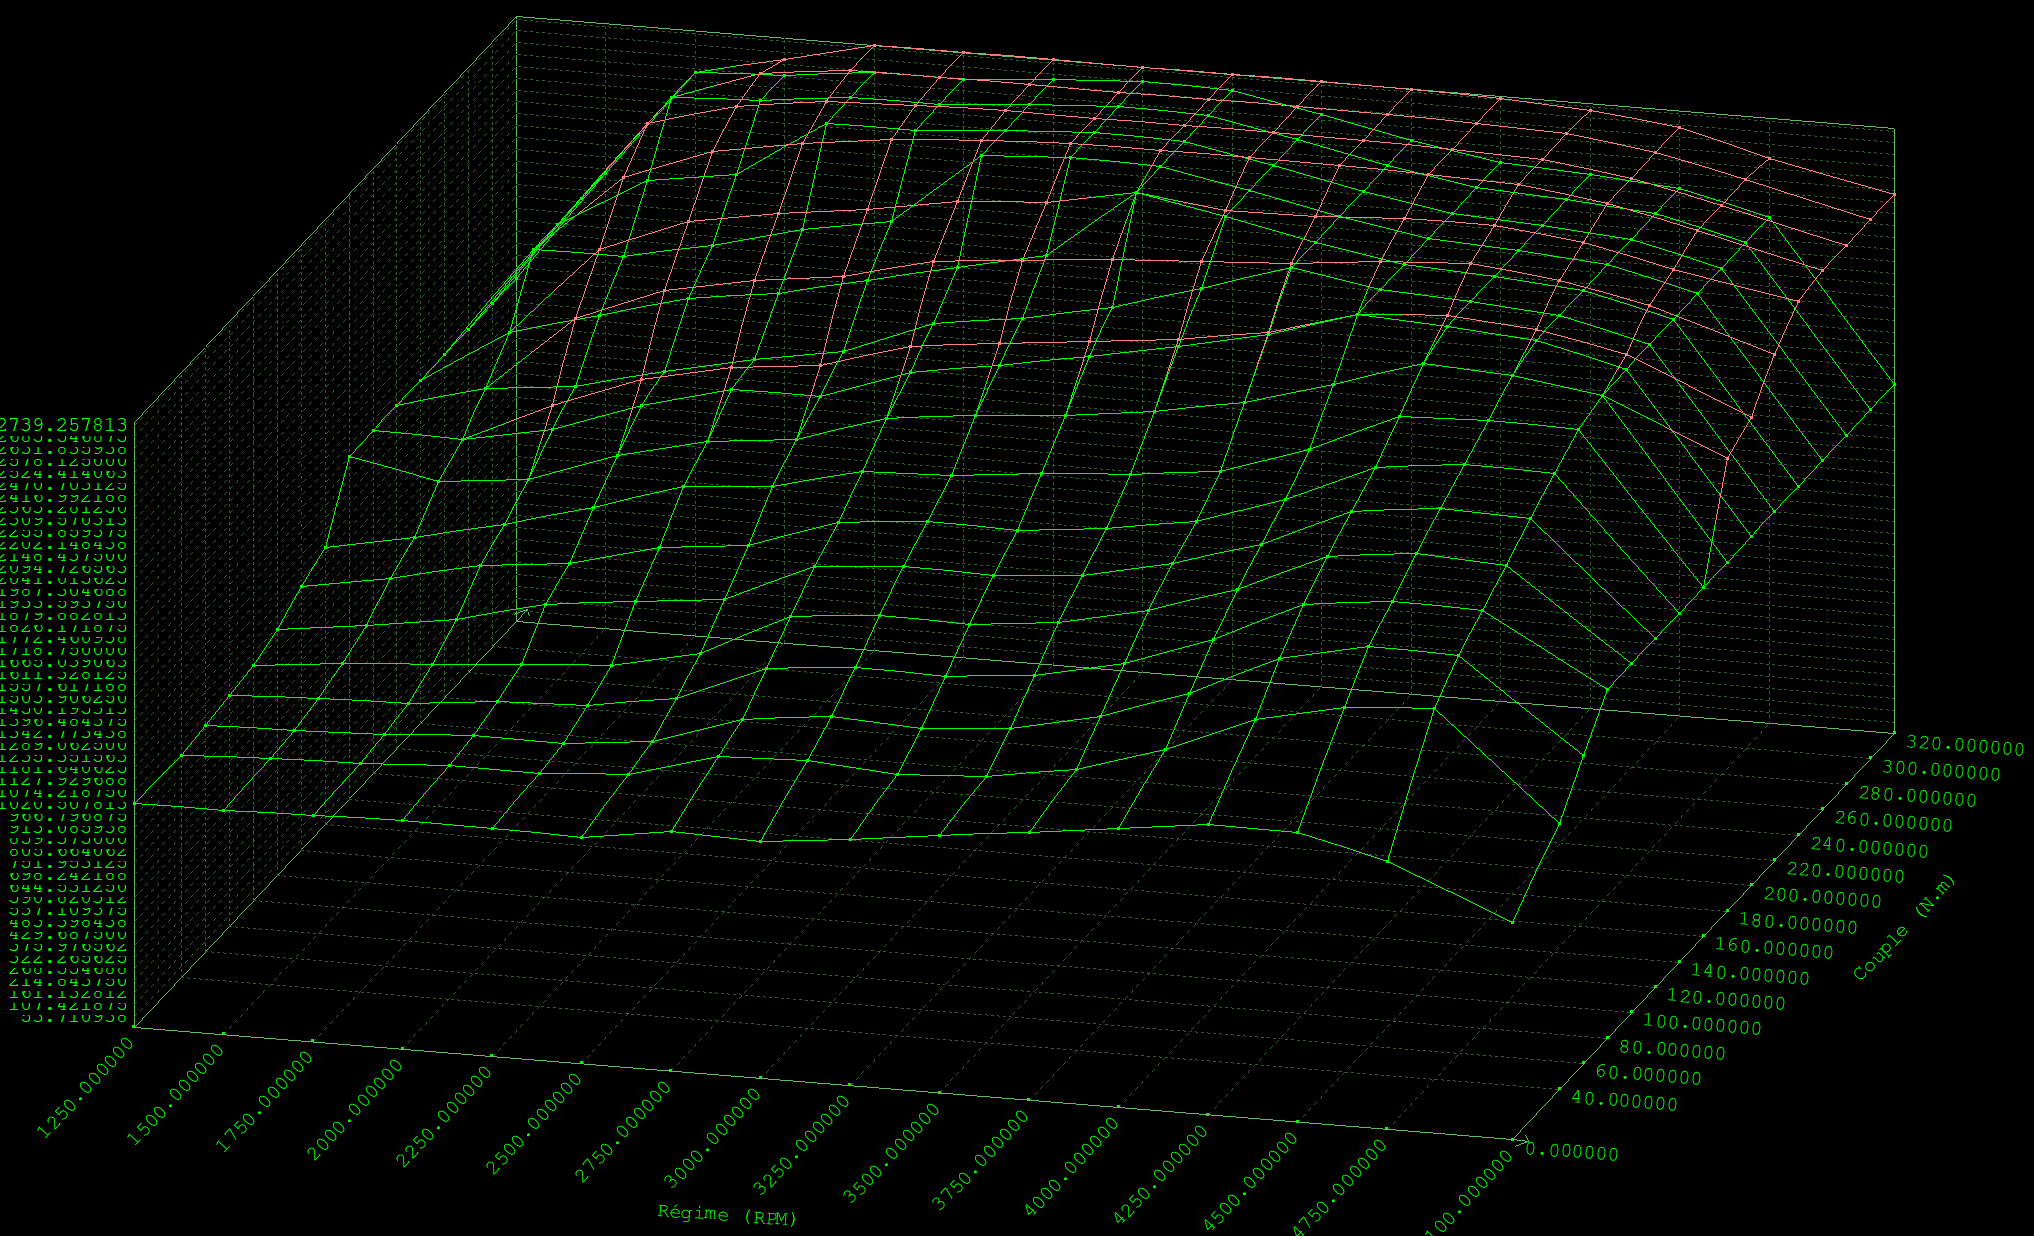2034x1236 pixels.
Task: Select the 200.000000 torque tick label
Action: [1822, 897]
